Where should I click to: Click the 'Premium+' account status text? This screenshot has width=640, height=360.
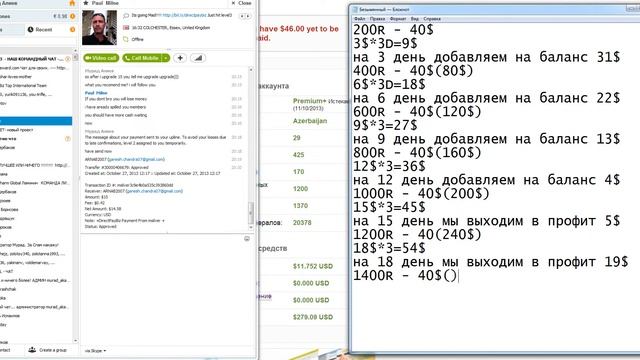click(x=310, y=101)
